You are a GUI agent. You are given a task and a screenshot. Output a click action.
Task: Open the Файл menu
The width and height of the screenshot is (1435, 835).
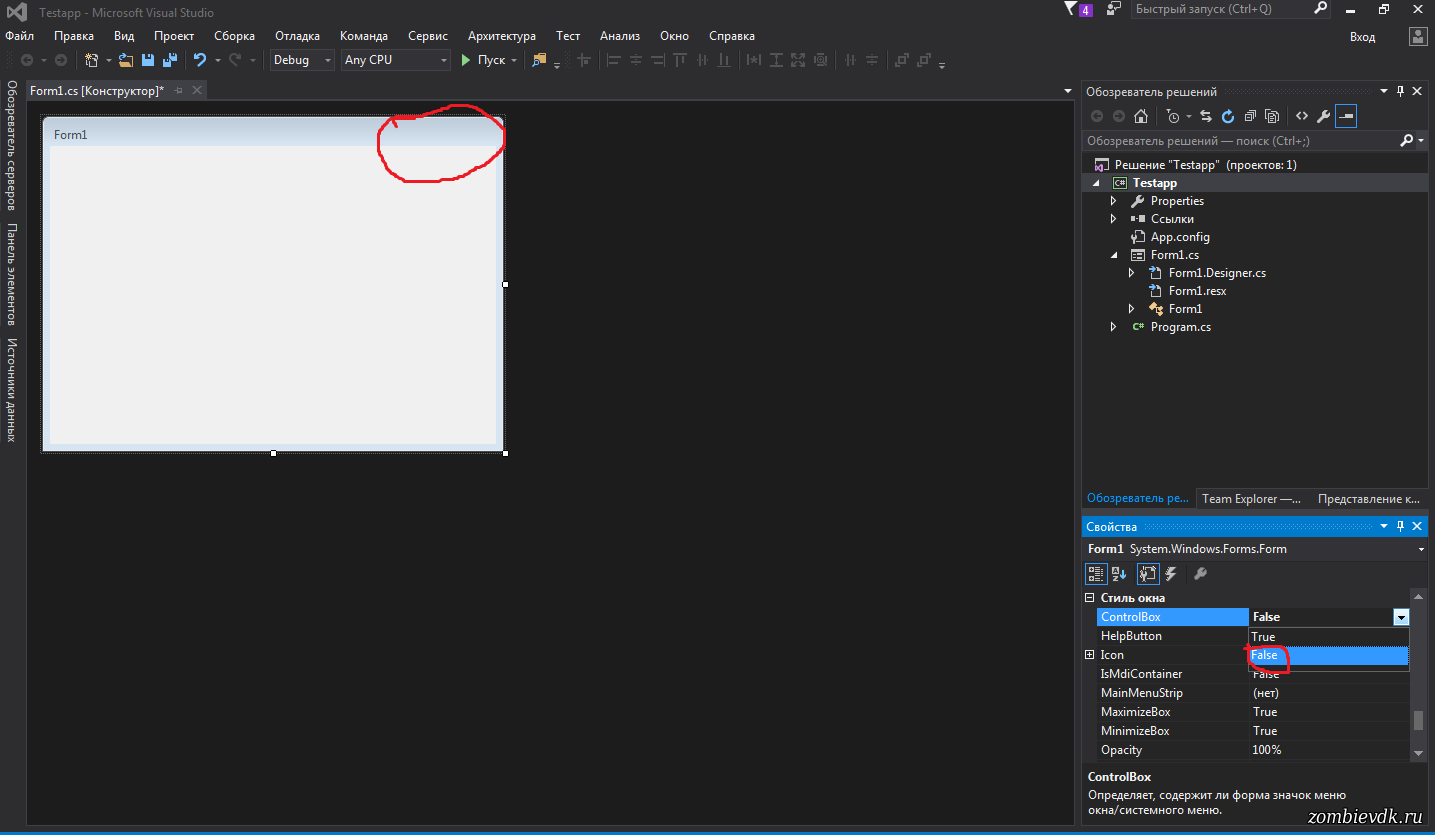click(x=19, y=36)
